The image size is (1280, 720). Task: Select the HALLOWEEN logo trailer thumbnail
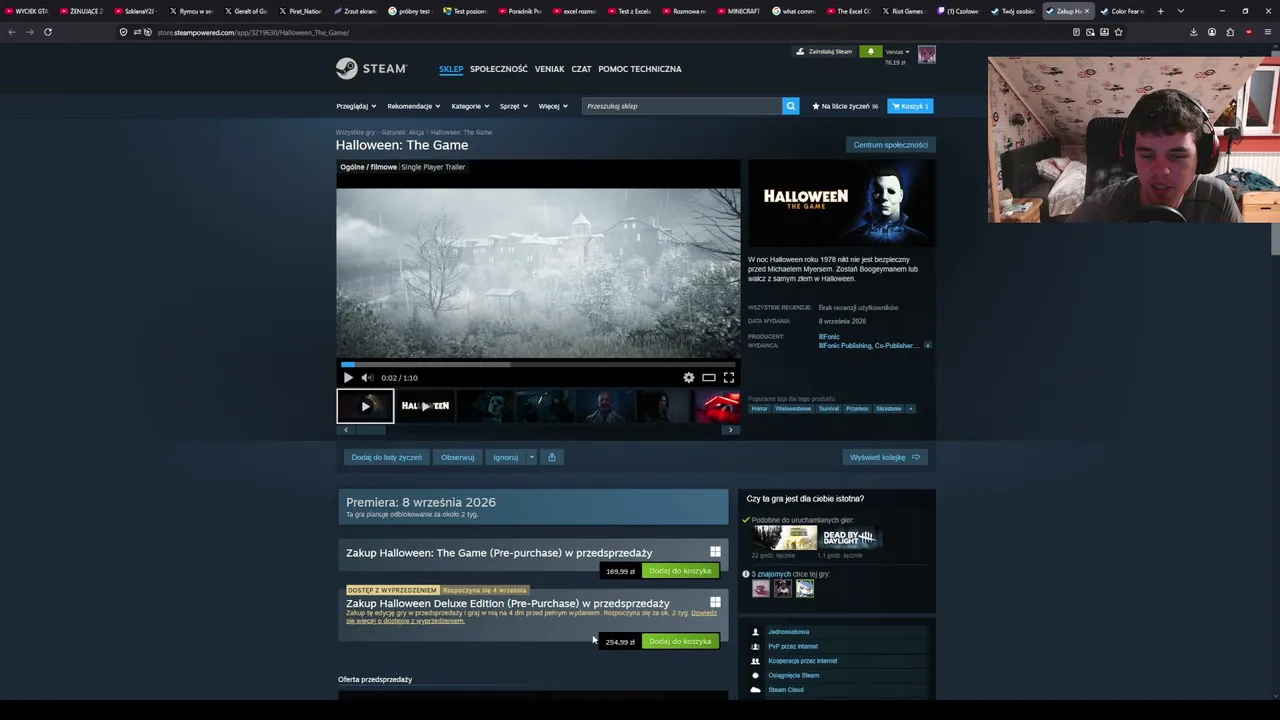425,406
